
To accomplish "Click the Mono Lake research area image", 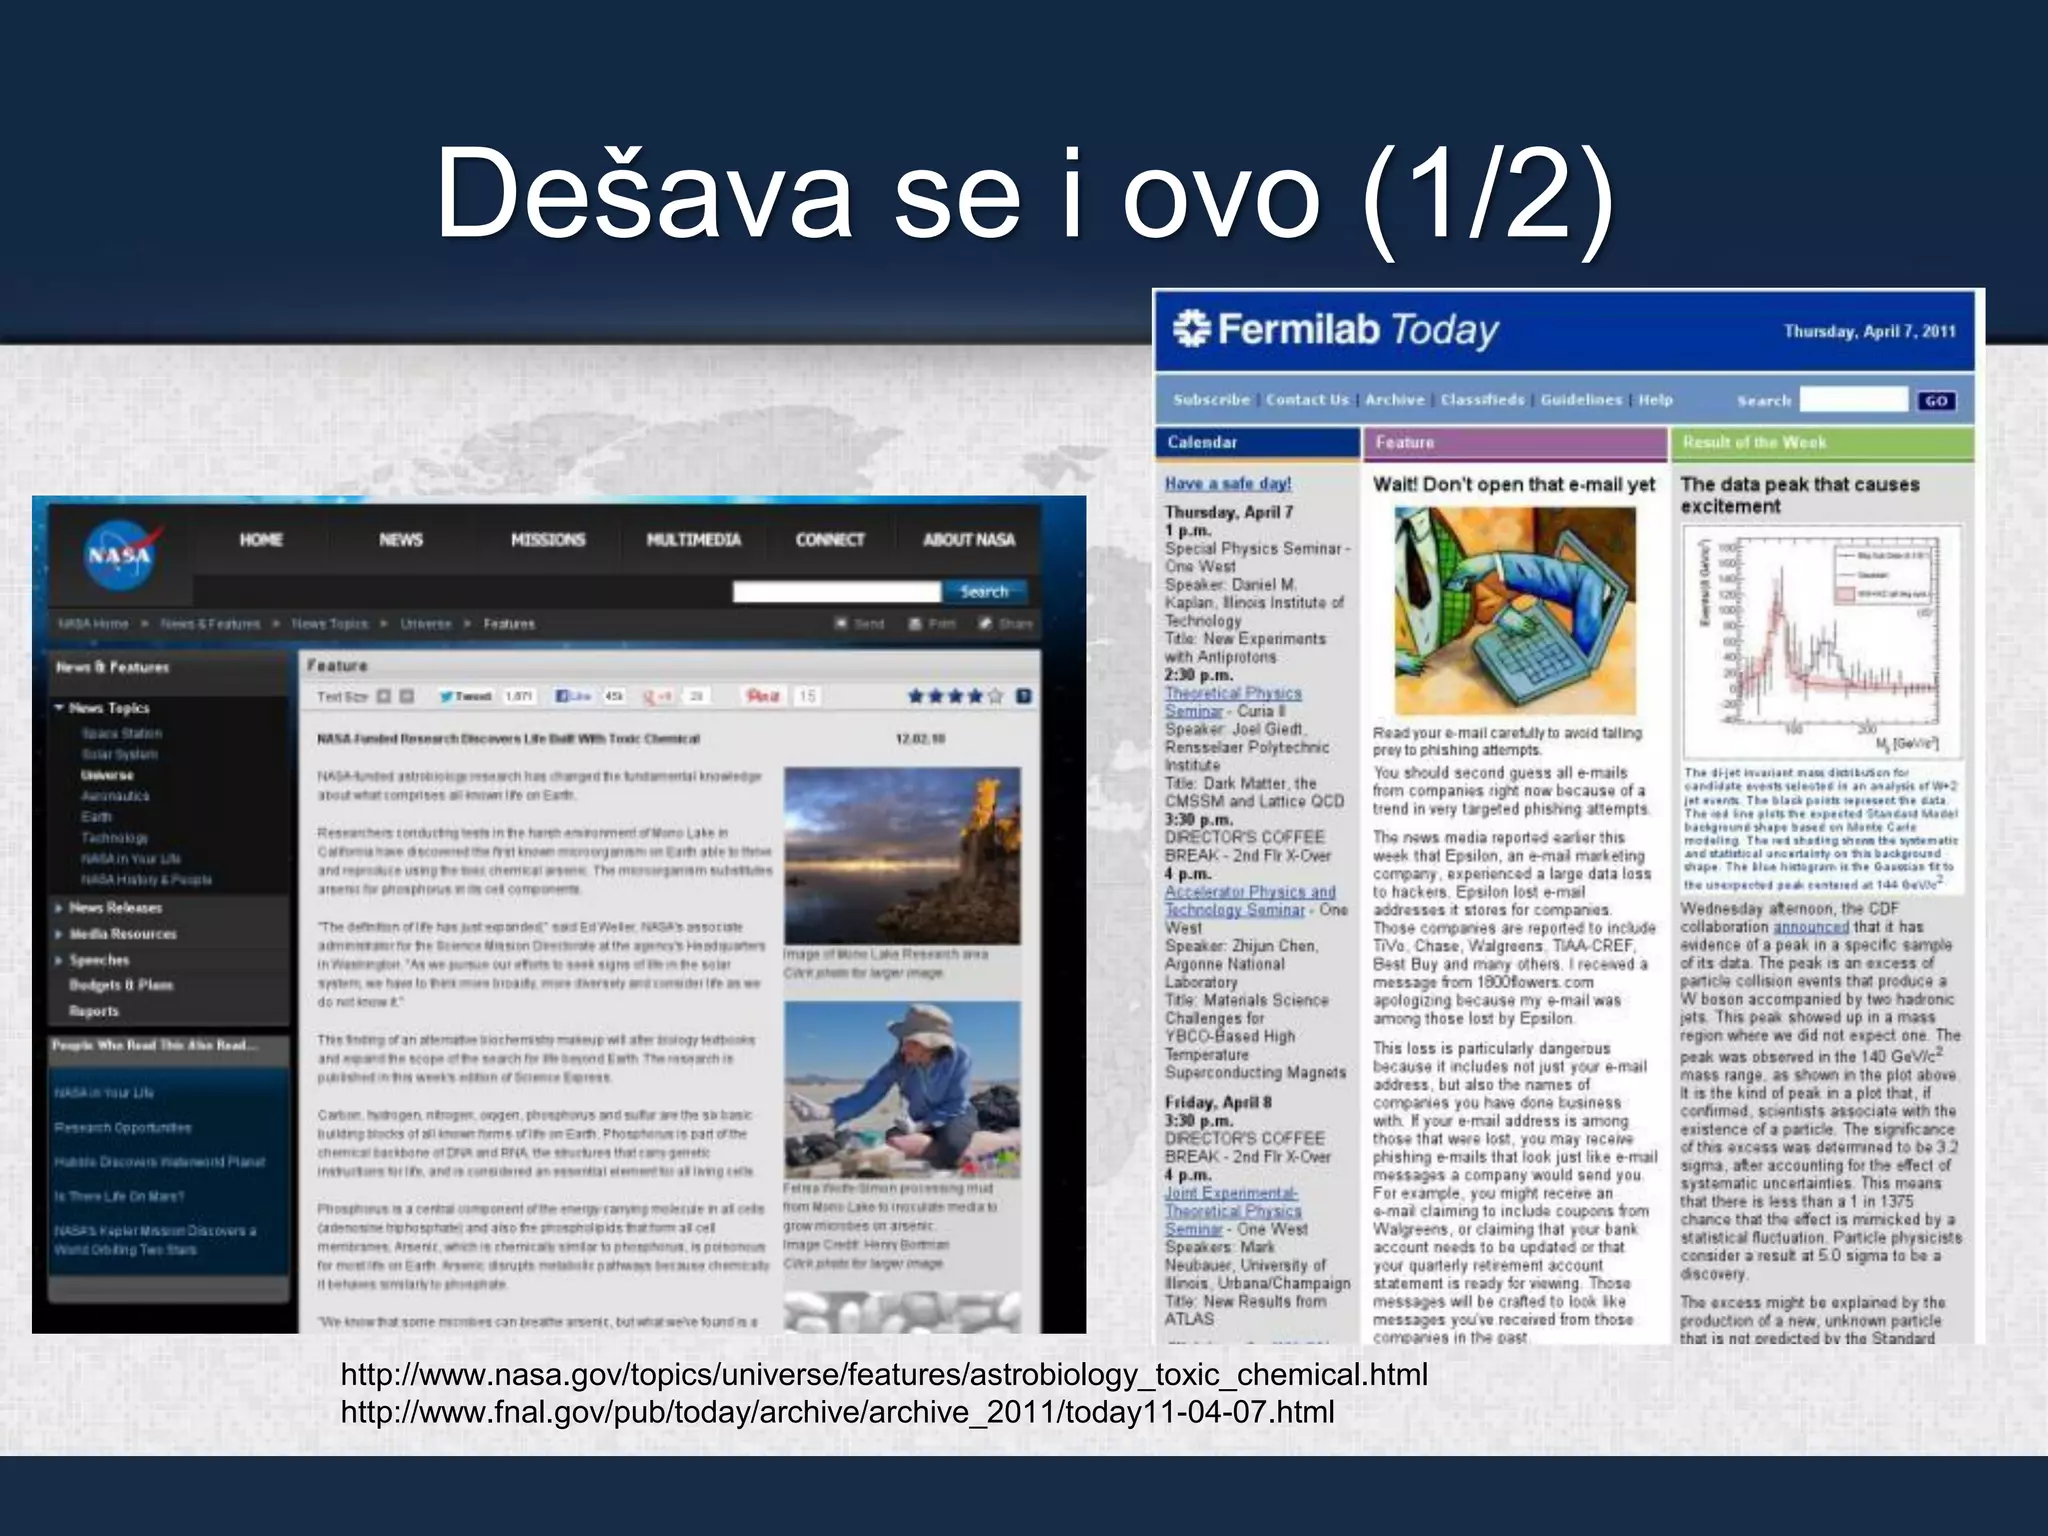I will click(902, 856).
